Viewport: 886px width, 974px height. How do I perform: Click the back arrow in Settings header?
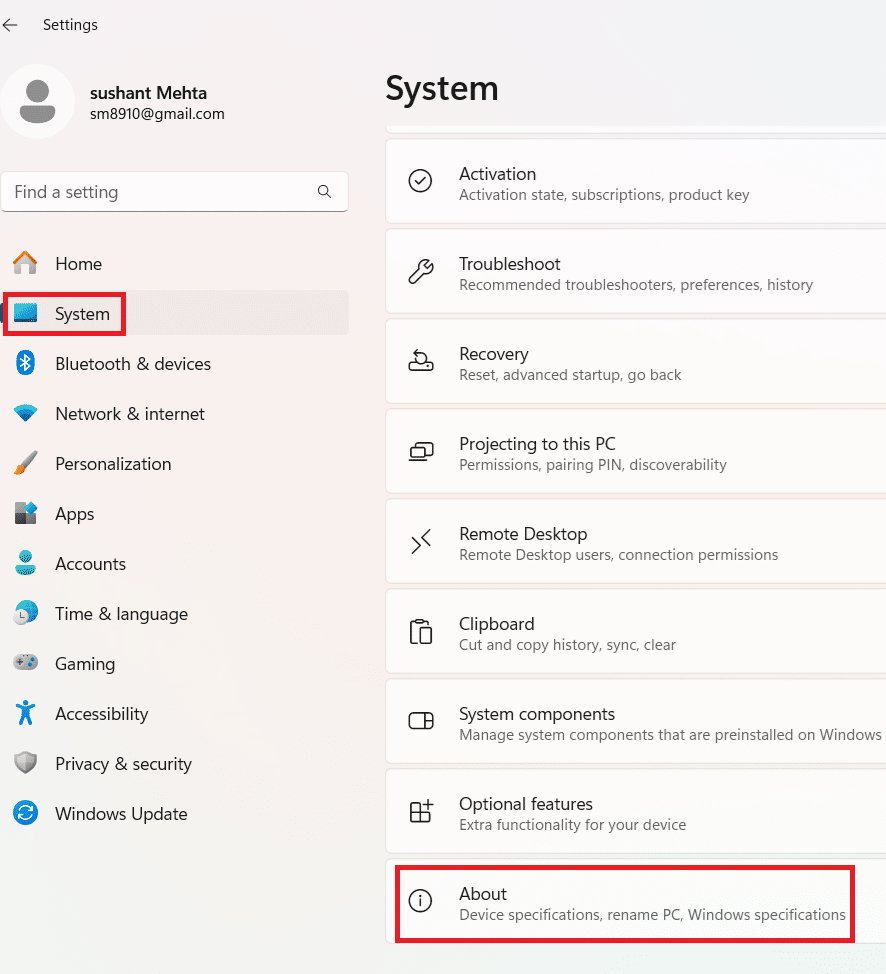10,25
